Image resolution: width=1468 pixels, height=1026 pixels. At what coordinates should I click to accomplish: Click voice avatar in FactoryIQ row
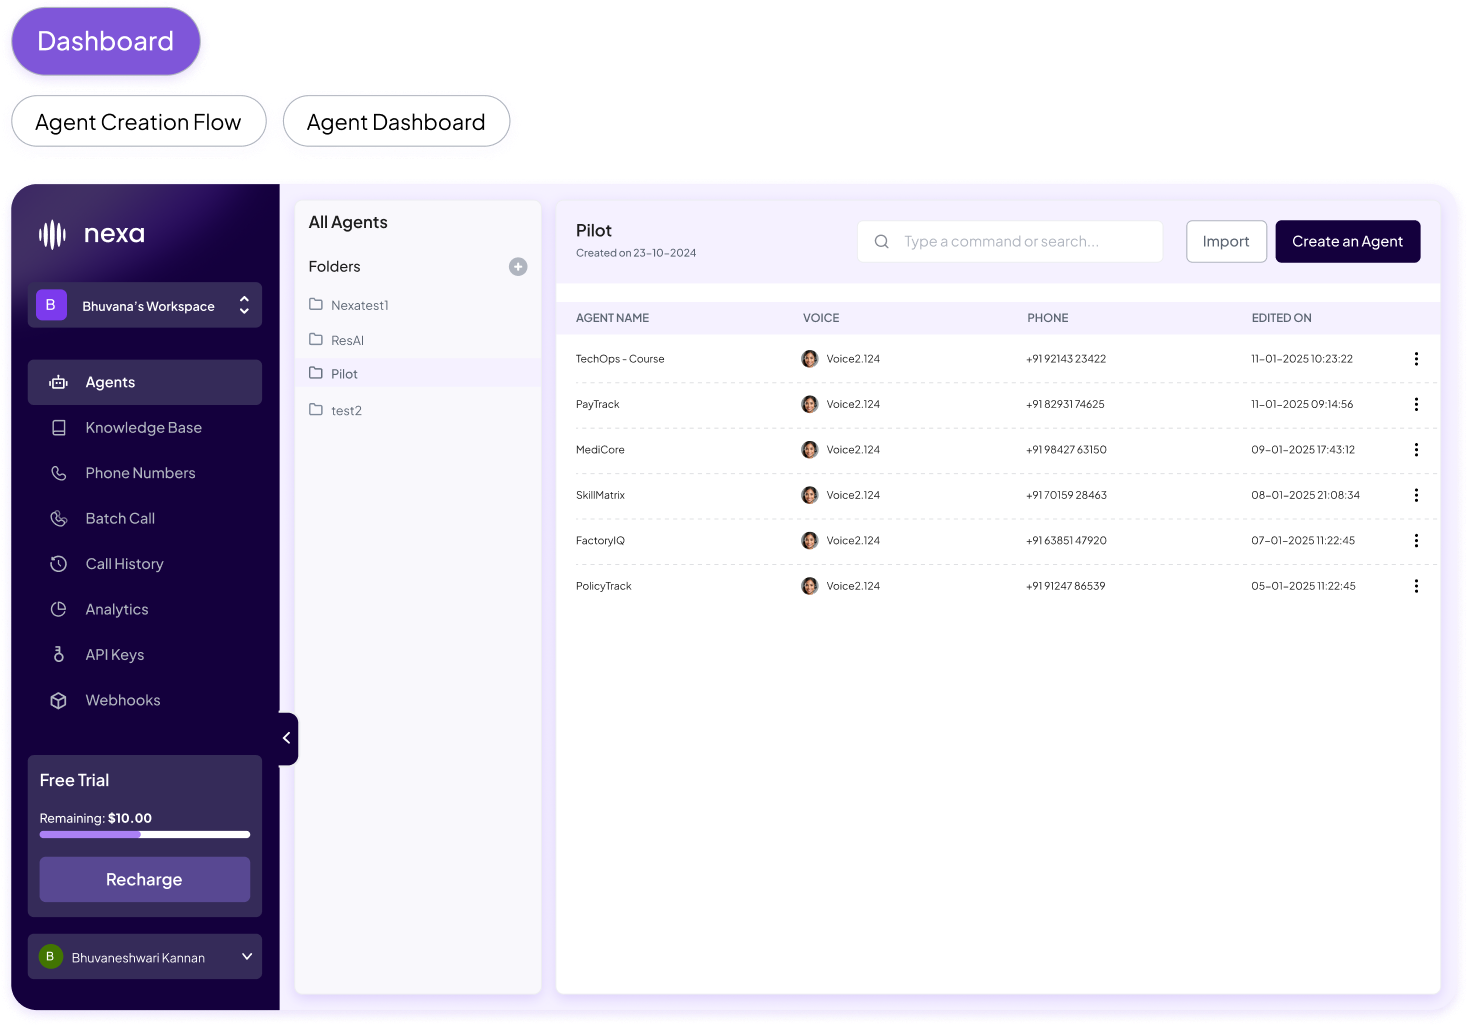click(x=810, y=541)
